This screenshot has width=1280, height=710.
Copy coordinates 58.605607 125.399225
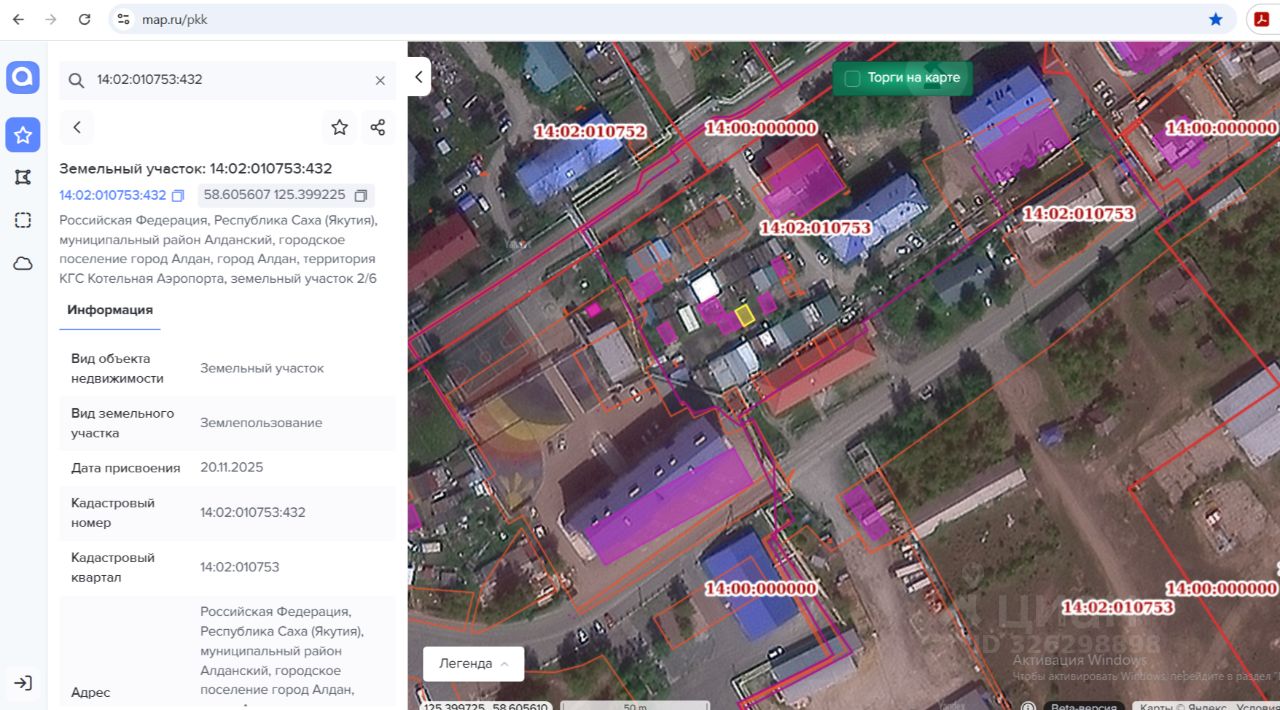(x=361, y=195)
